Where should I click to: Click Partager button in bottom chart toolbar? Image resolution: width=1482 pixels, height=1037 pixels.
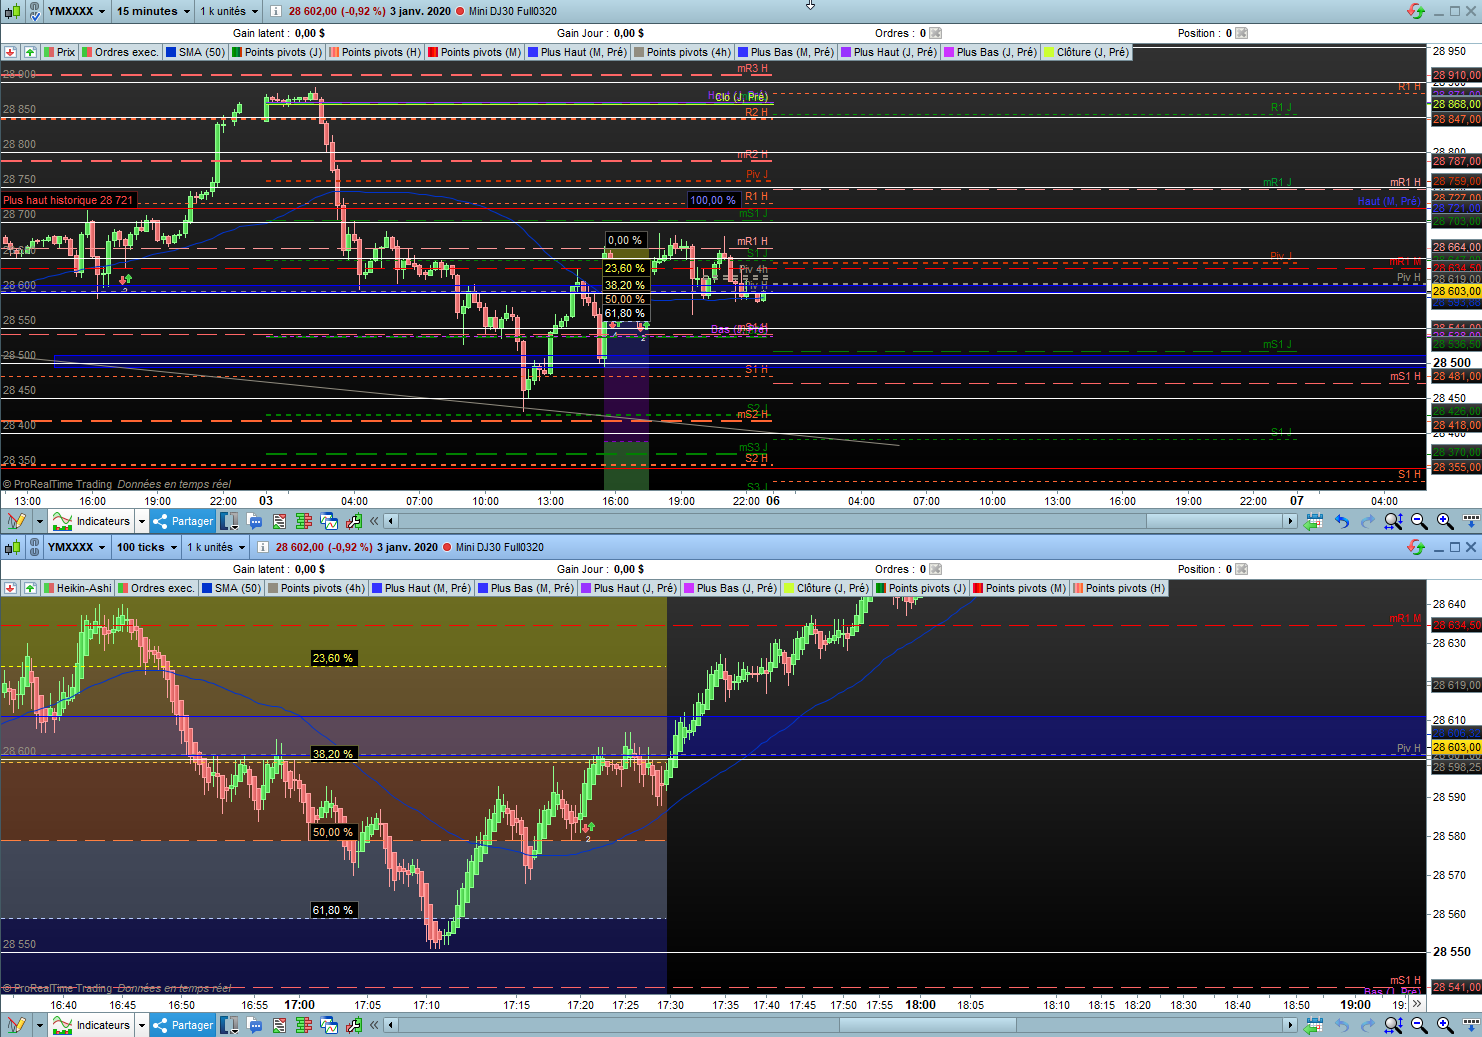pyautogui.click(x=183, y=1025)
